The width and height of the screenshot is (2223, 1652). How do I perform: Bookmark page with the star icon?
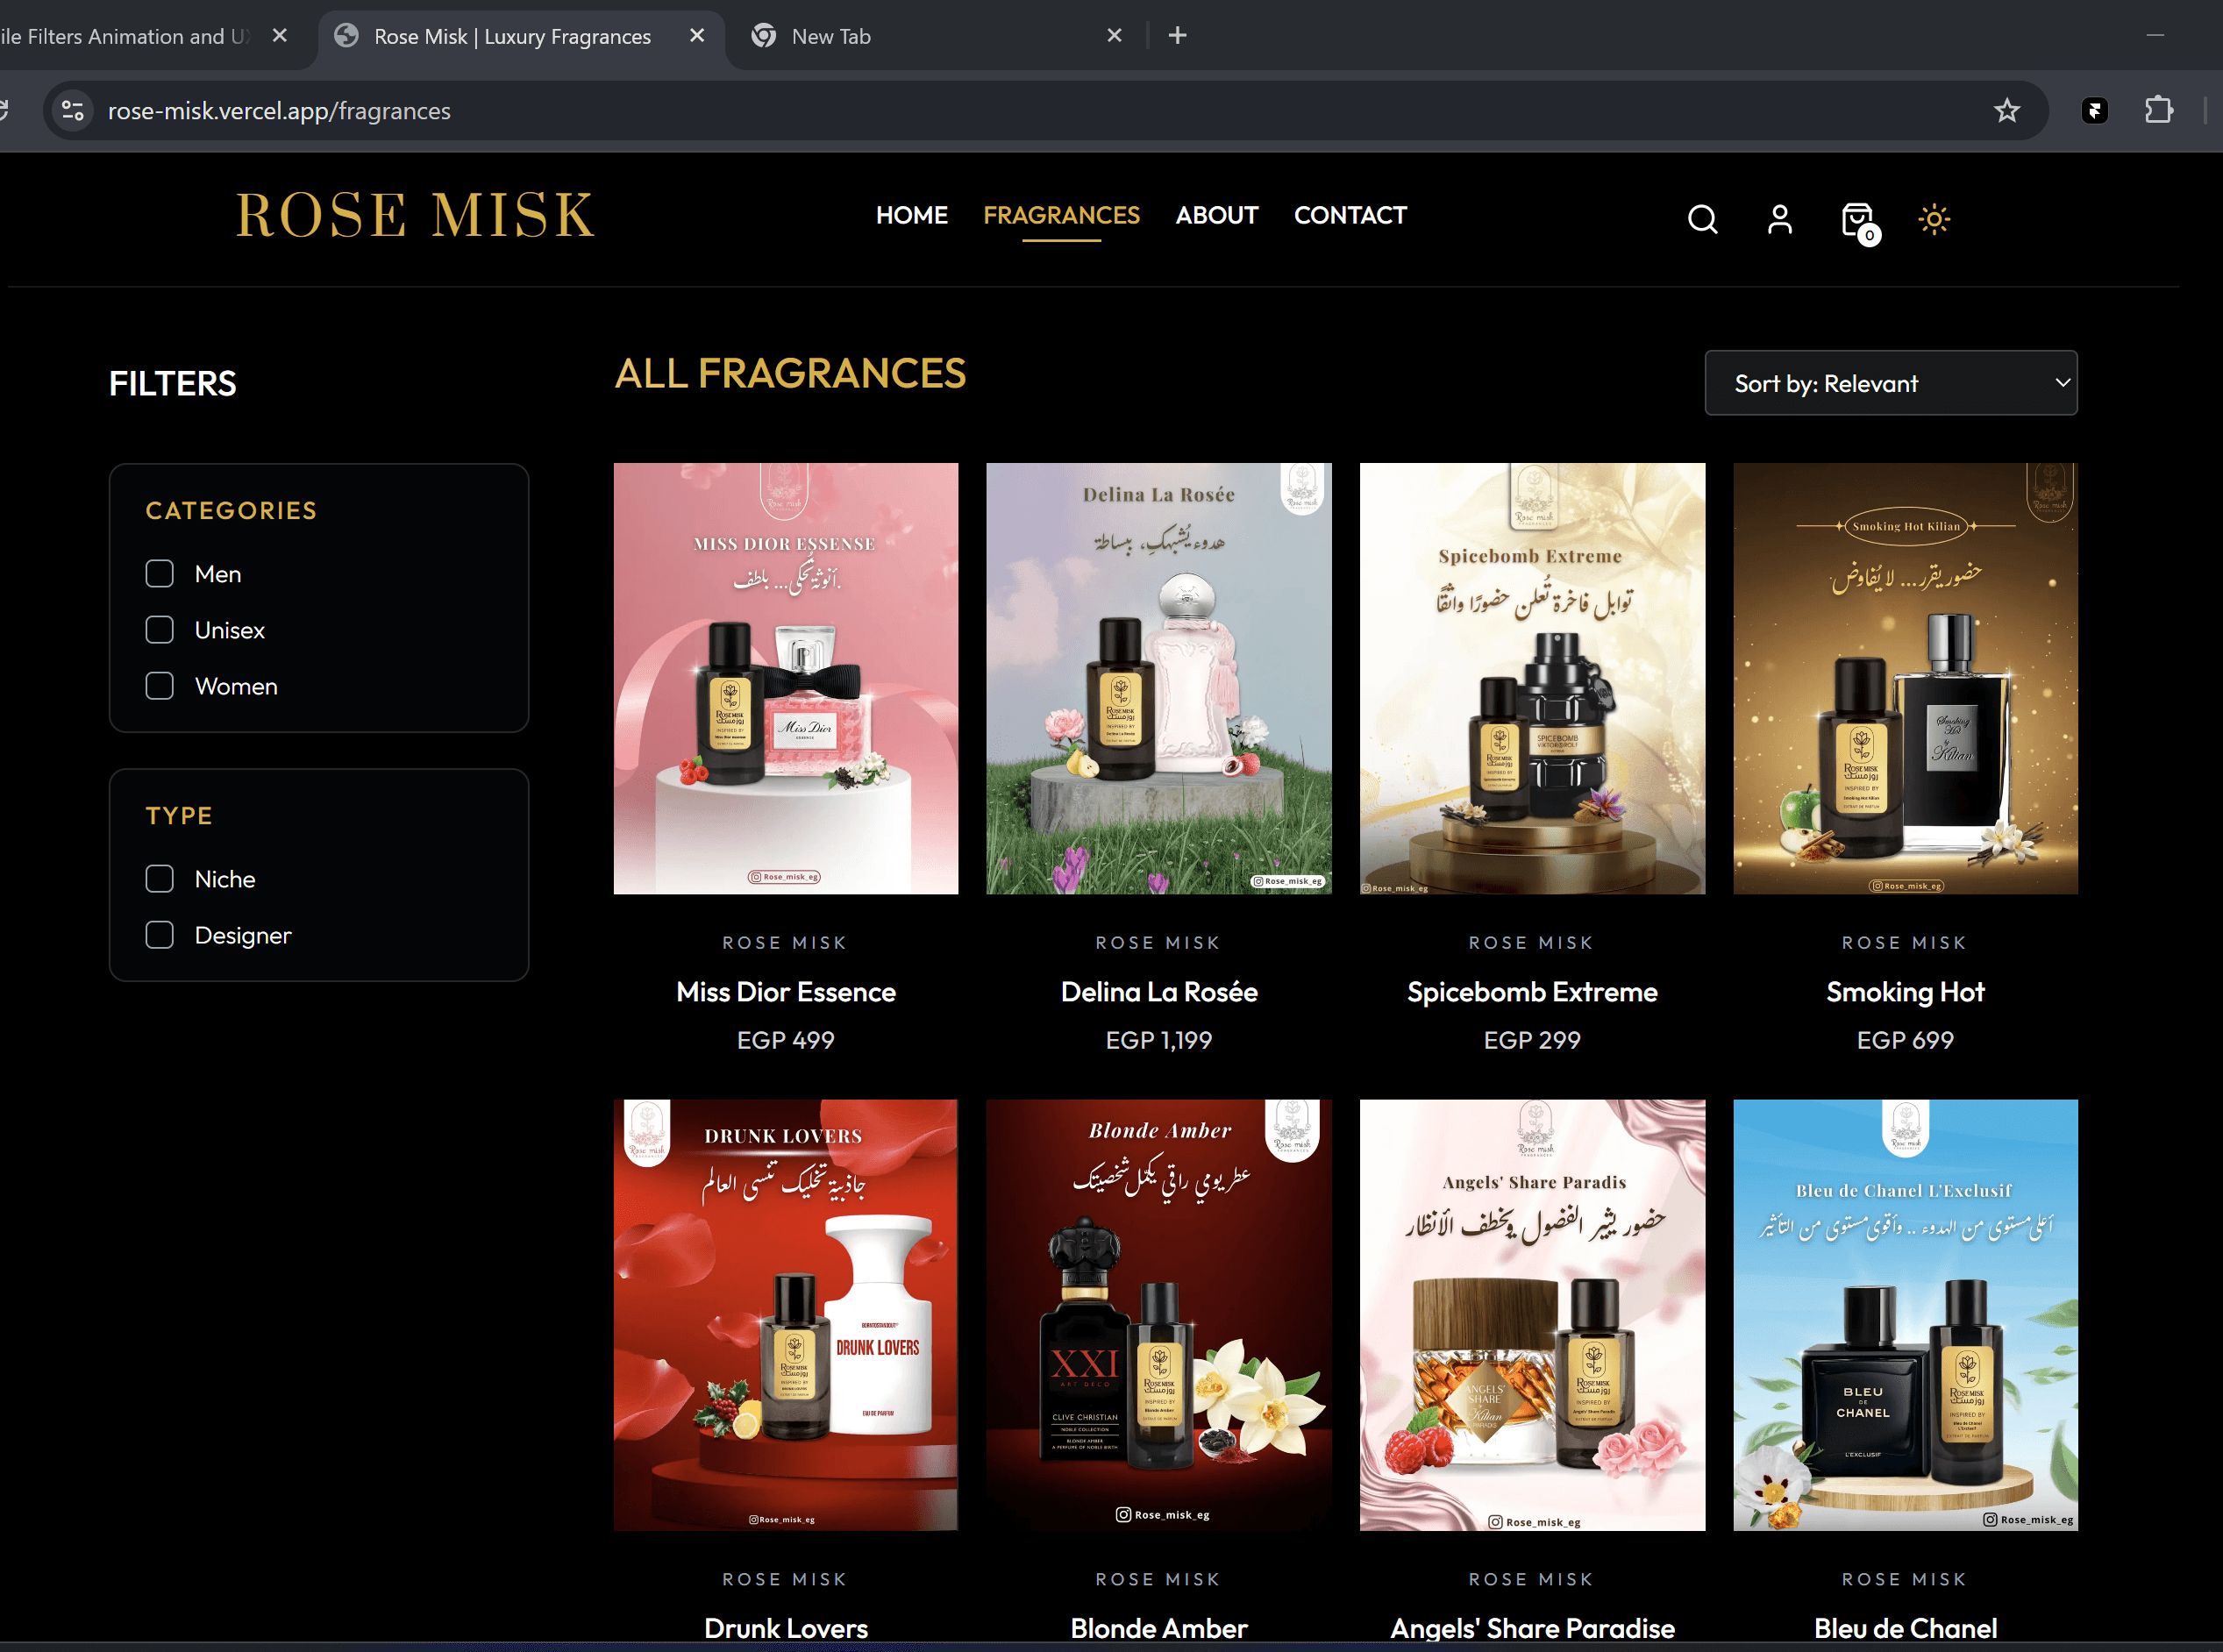click(2006, 110)
